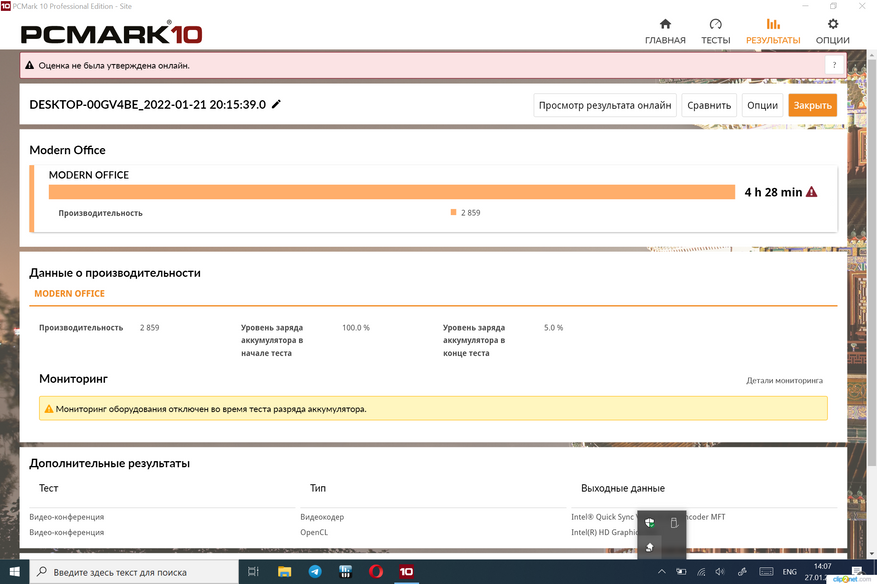Screen dimensions: 877x584
Task: Click the orange Modern Office battery life bar
Action: [392, 192]
